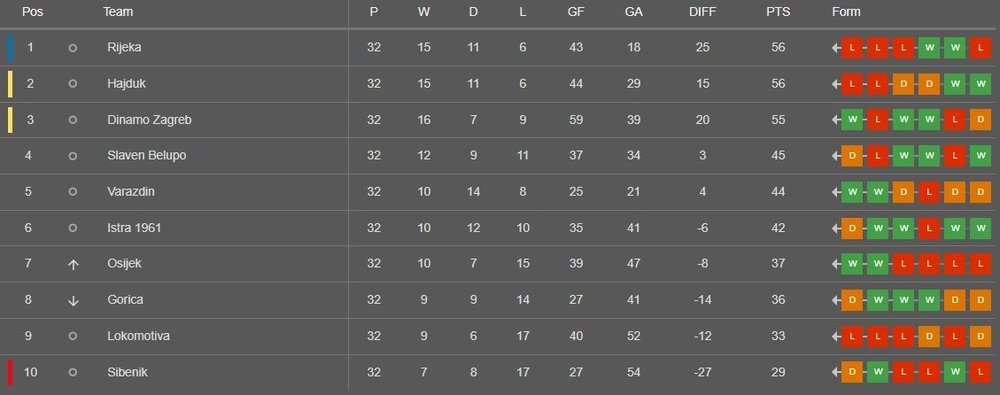Screen dimensions: 1000x395
Task: Click Varazdin's no-change circle indicator
Action: [73, 191]
